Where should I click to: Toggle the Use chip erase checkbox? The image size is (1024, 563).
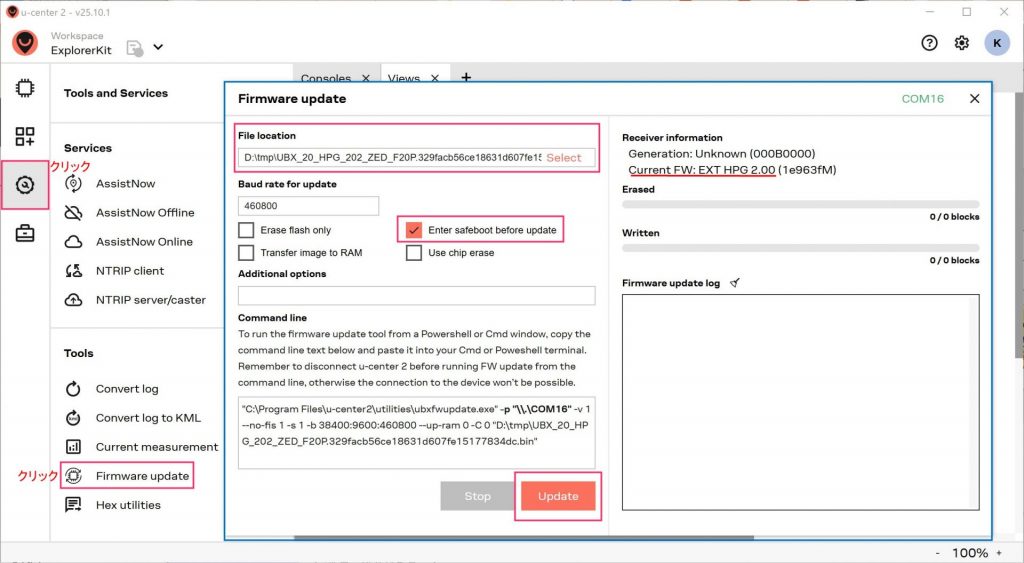(414, 253)
